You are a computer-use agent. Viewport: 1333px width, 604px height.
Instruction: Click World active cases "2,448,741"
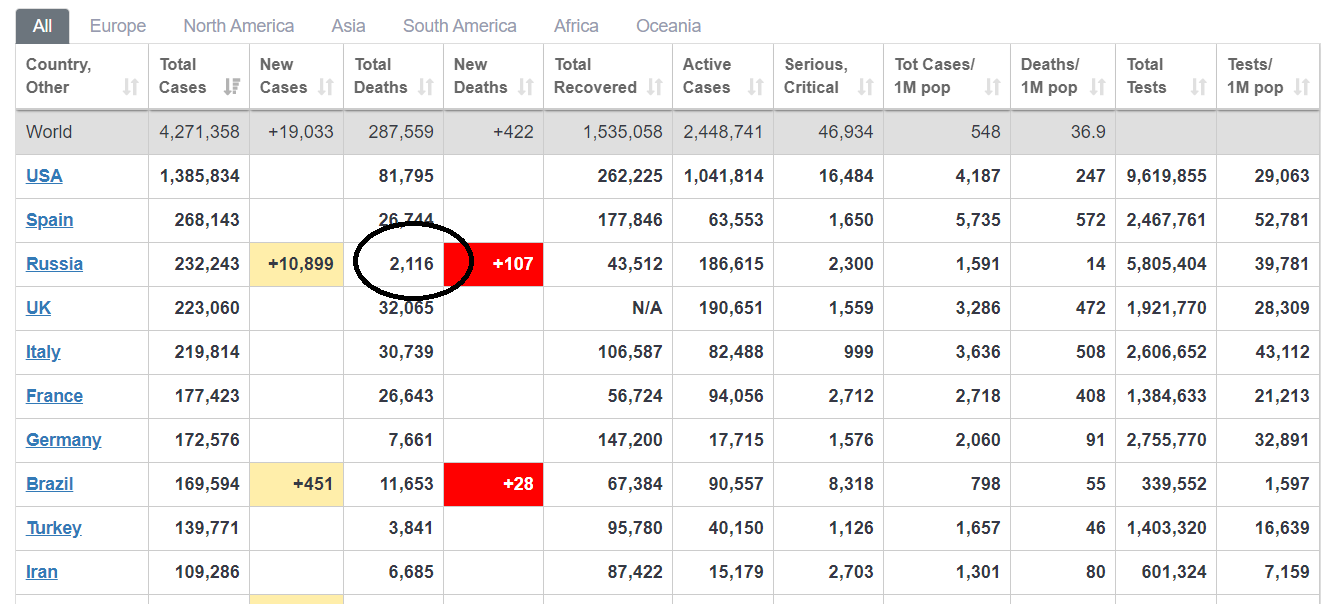pyautogui.click(x=723, y=132)
